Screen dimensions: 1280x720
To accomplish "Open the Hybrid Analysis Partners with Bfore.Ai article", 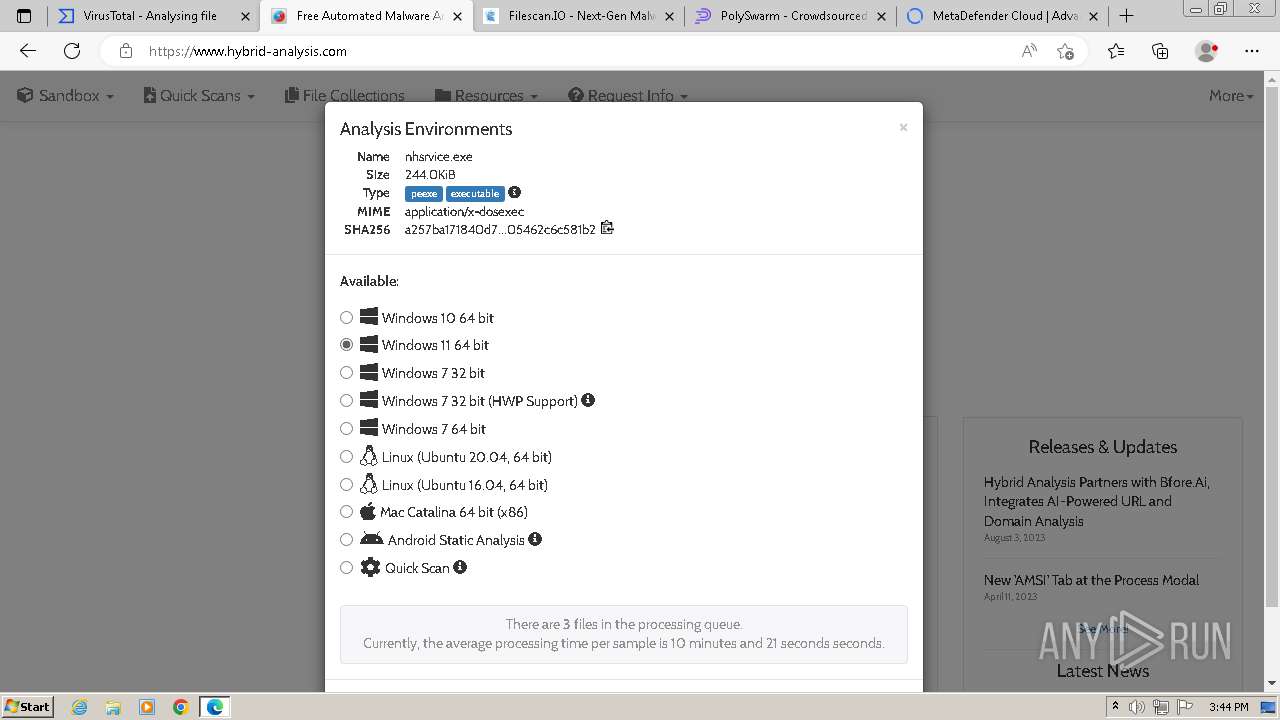I will point(1097,501).
